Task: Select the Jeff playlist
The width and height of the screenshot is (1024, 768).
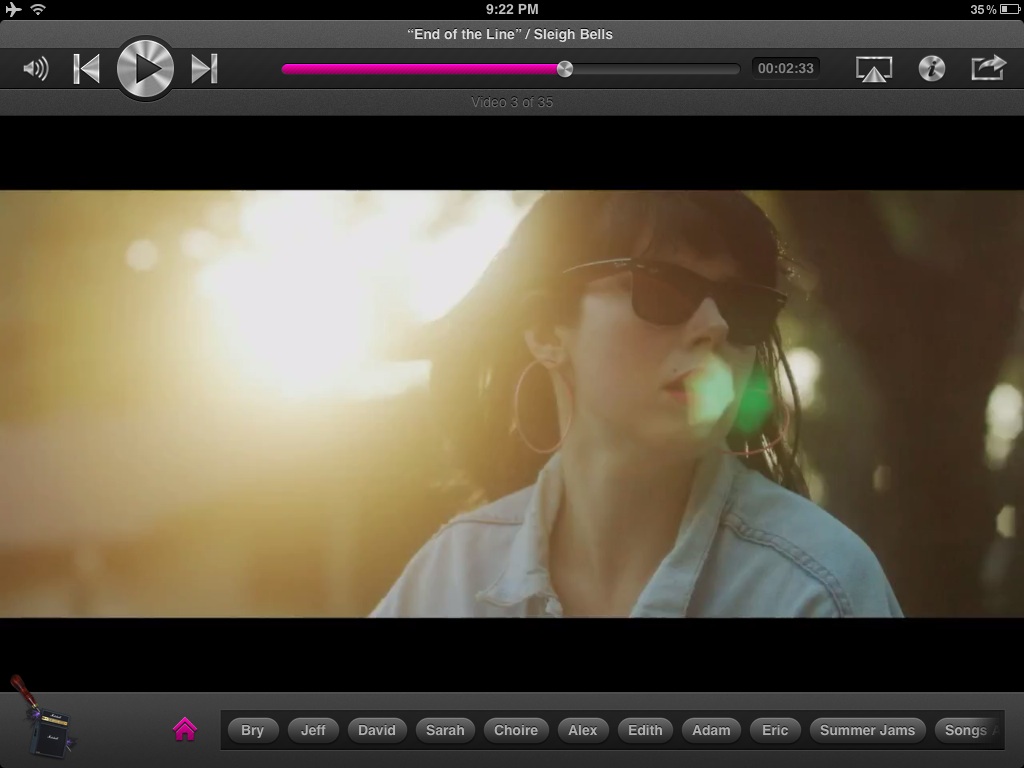Action: click(x=313, y=730)
